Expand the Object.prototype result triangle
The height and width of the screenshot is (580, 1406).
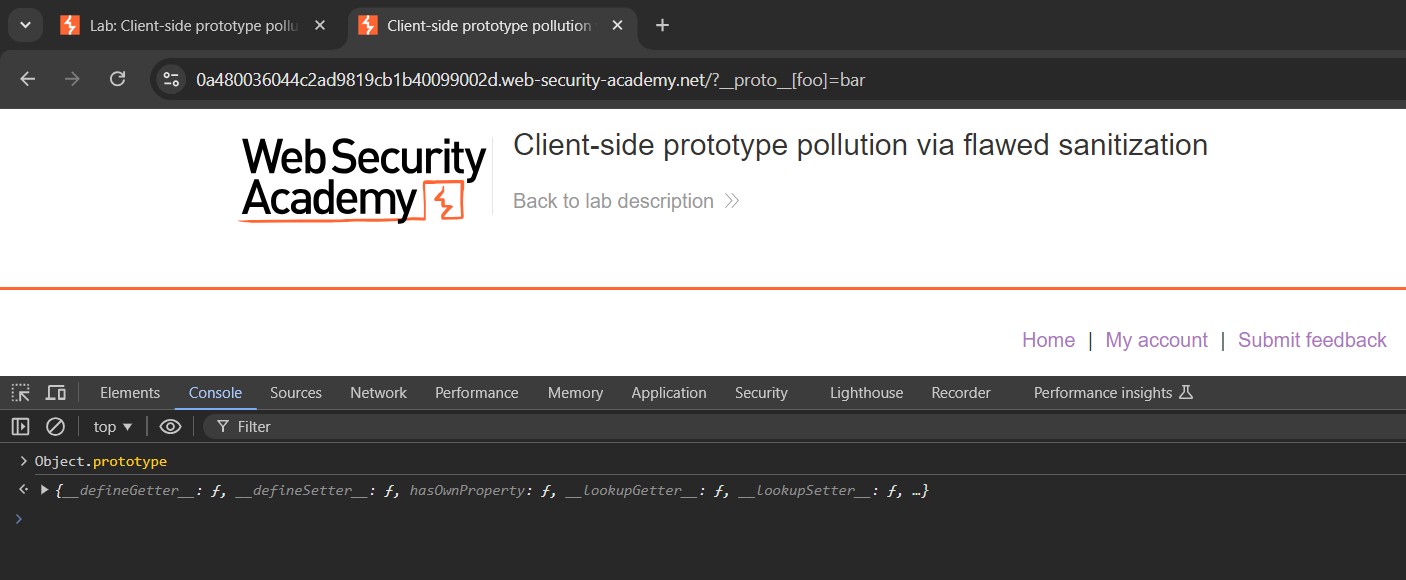(x=44, y=490)
